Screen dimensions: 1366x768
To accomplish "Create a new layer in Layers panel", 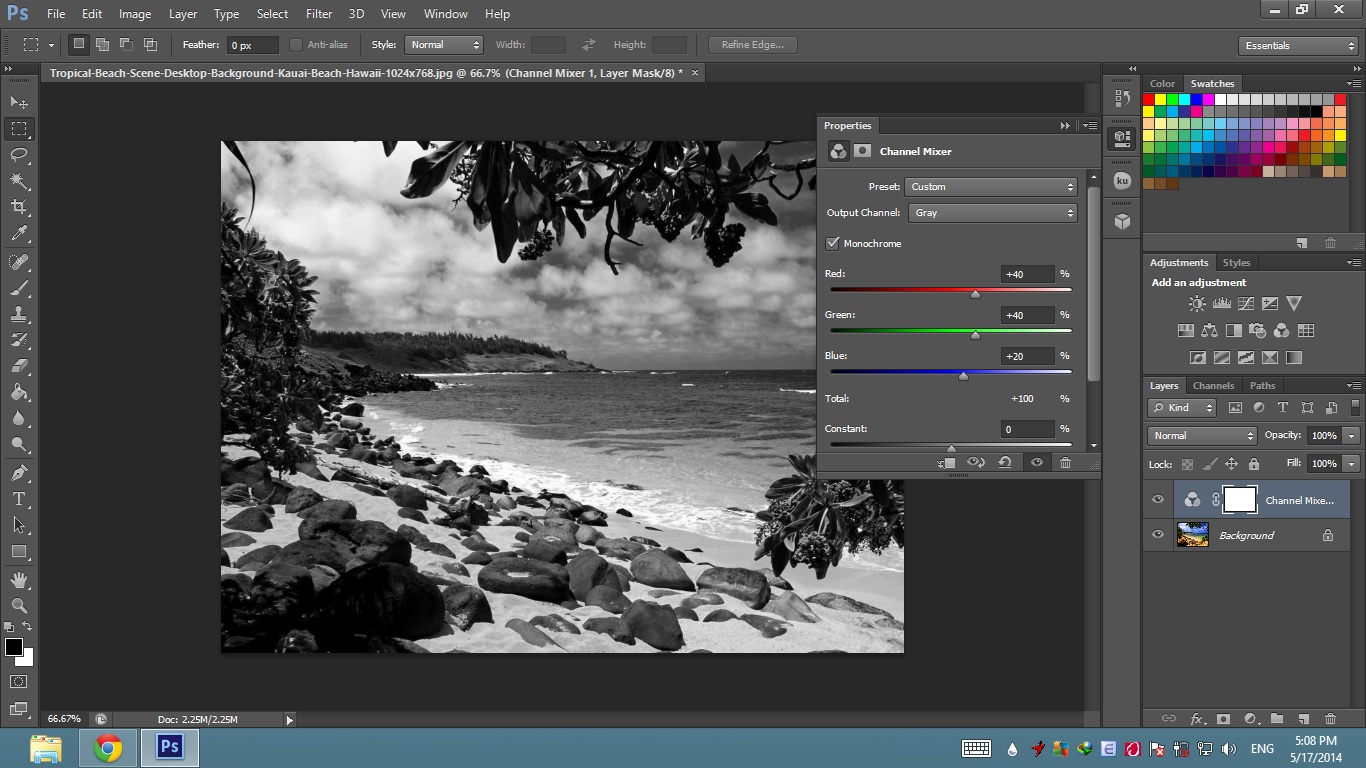I will 1303,718.
